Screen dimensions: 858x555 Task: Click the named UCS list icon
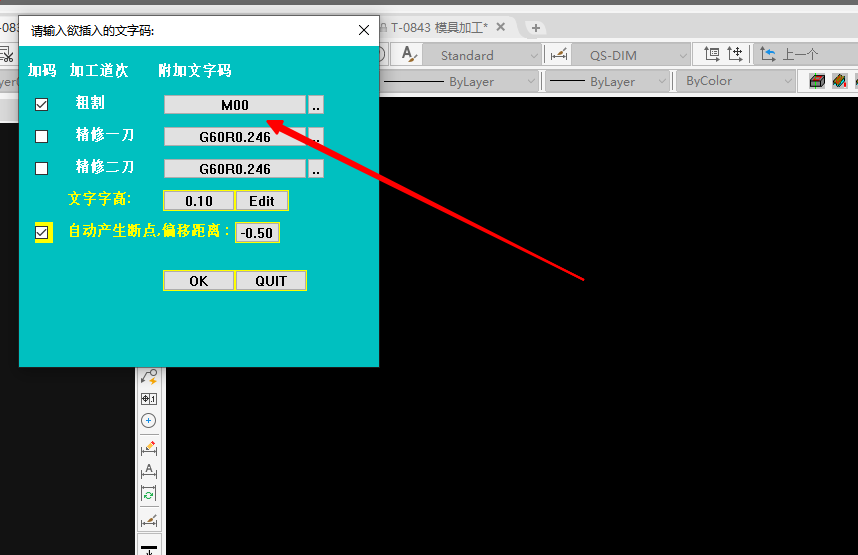tap(711, 54)
